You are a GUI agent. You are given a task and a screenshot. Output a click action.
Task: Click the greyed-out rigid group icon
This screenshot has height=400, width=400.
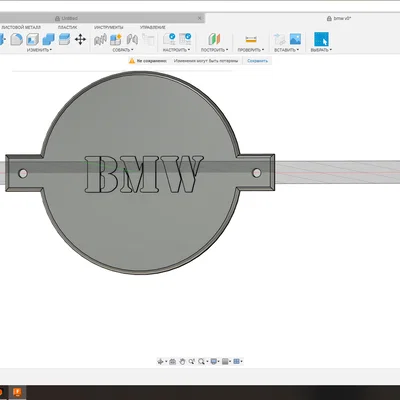pos(148,39)
